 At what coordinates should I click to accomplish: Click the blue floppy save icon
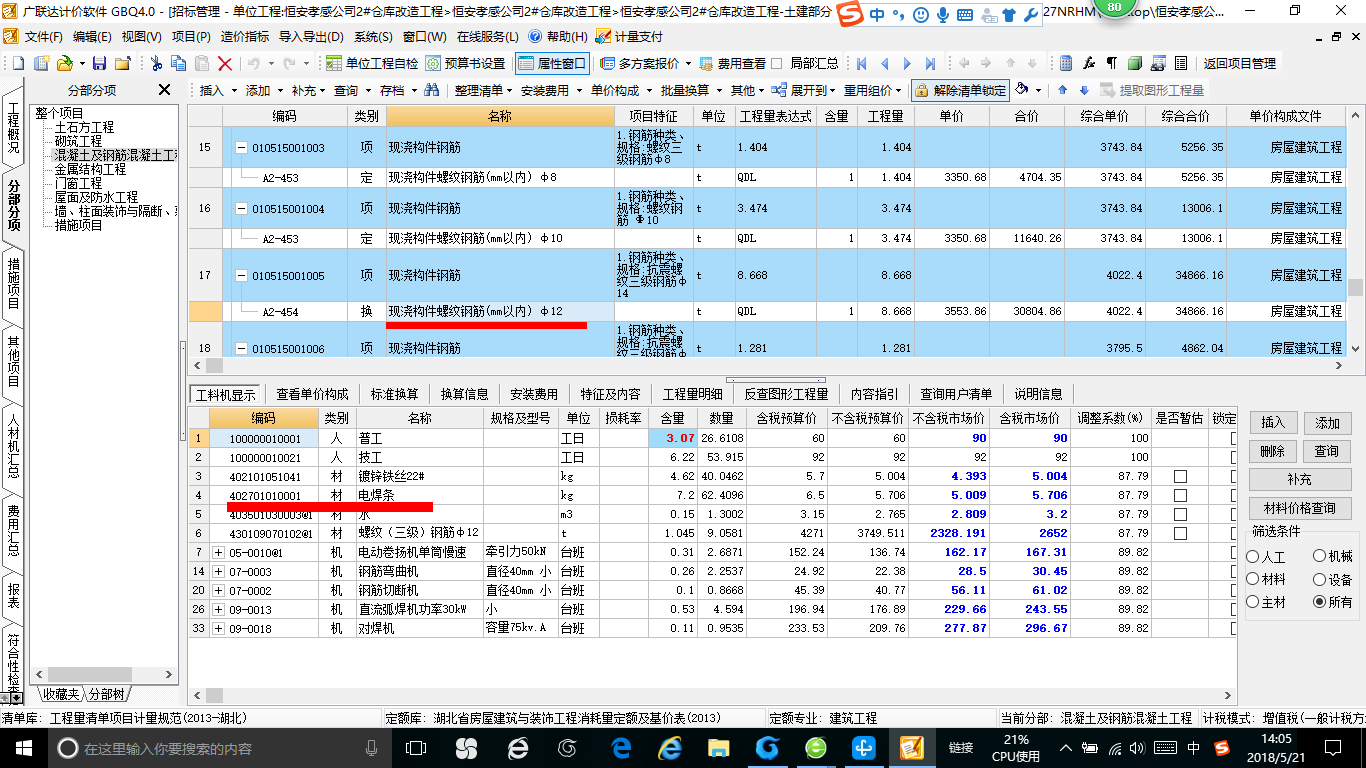point(100,63)
